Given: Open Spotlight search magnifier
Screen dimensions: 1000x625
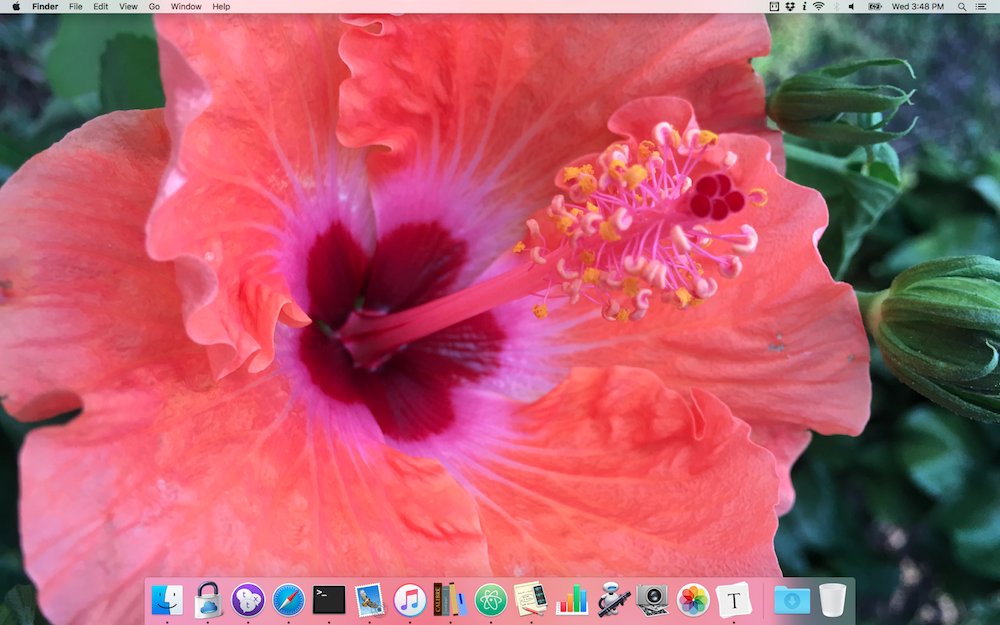Looking at the screenshot, I should (962, 6).
